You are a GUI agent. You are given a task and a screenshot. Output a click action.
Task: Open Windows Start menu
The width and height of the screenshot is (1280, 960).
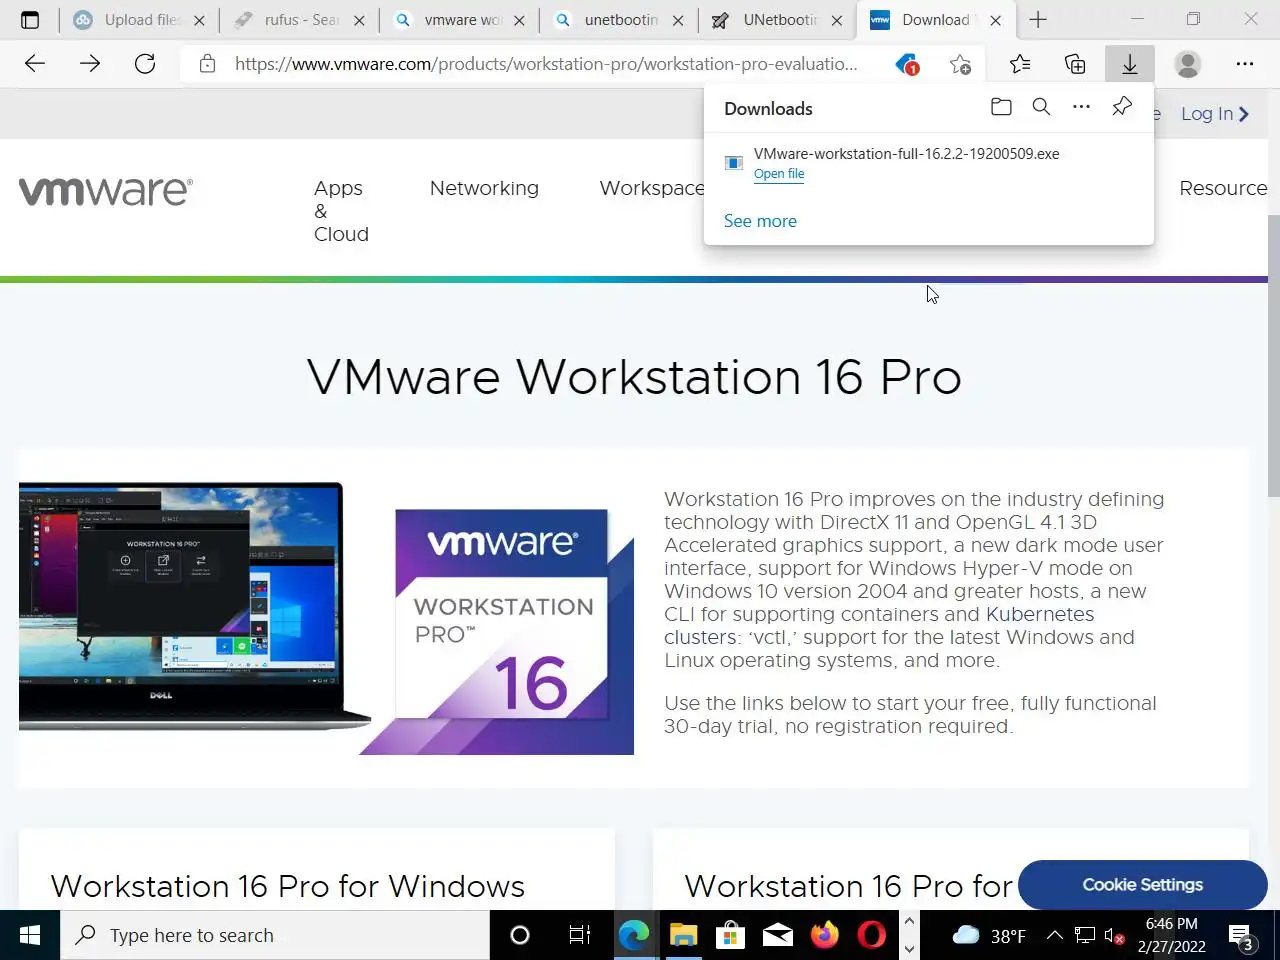pos(30,935)
